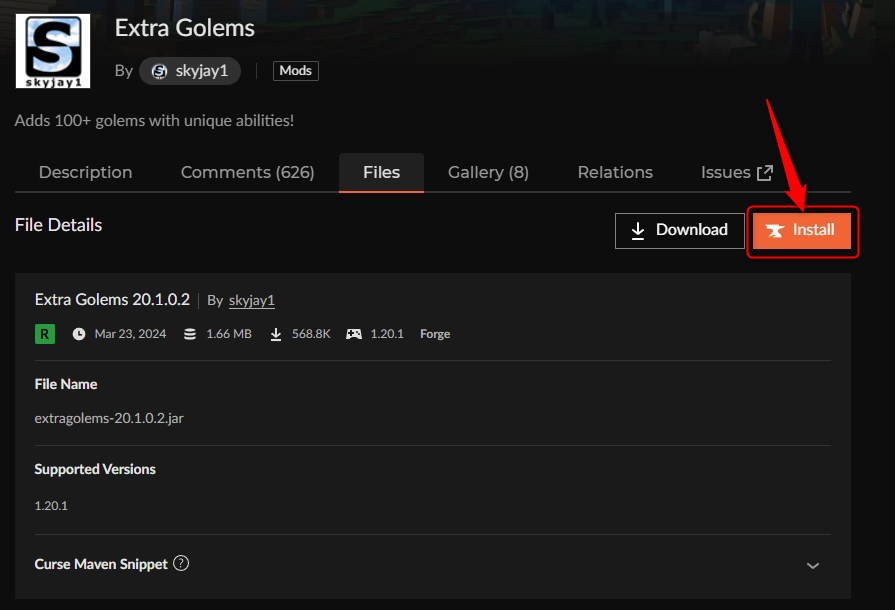Select the Files tab

(x=381, y=172)
